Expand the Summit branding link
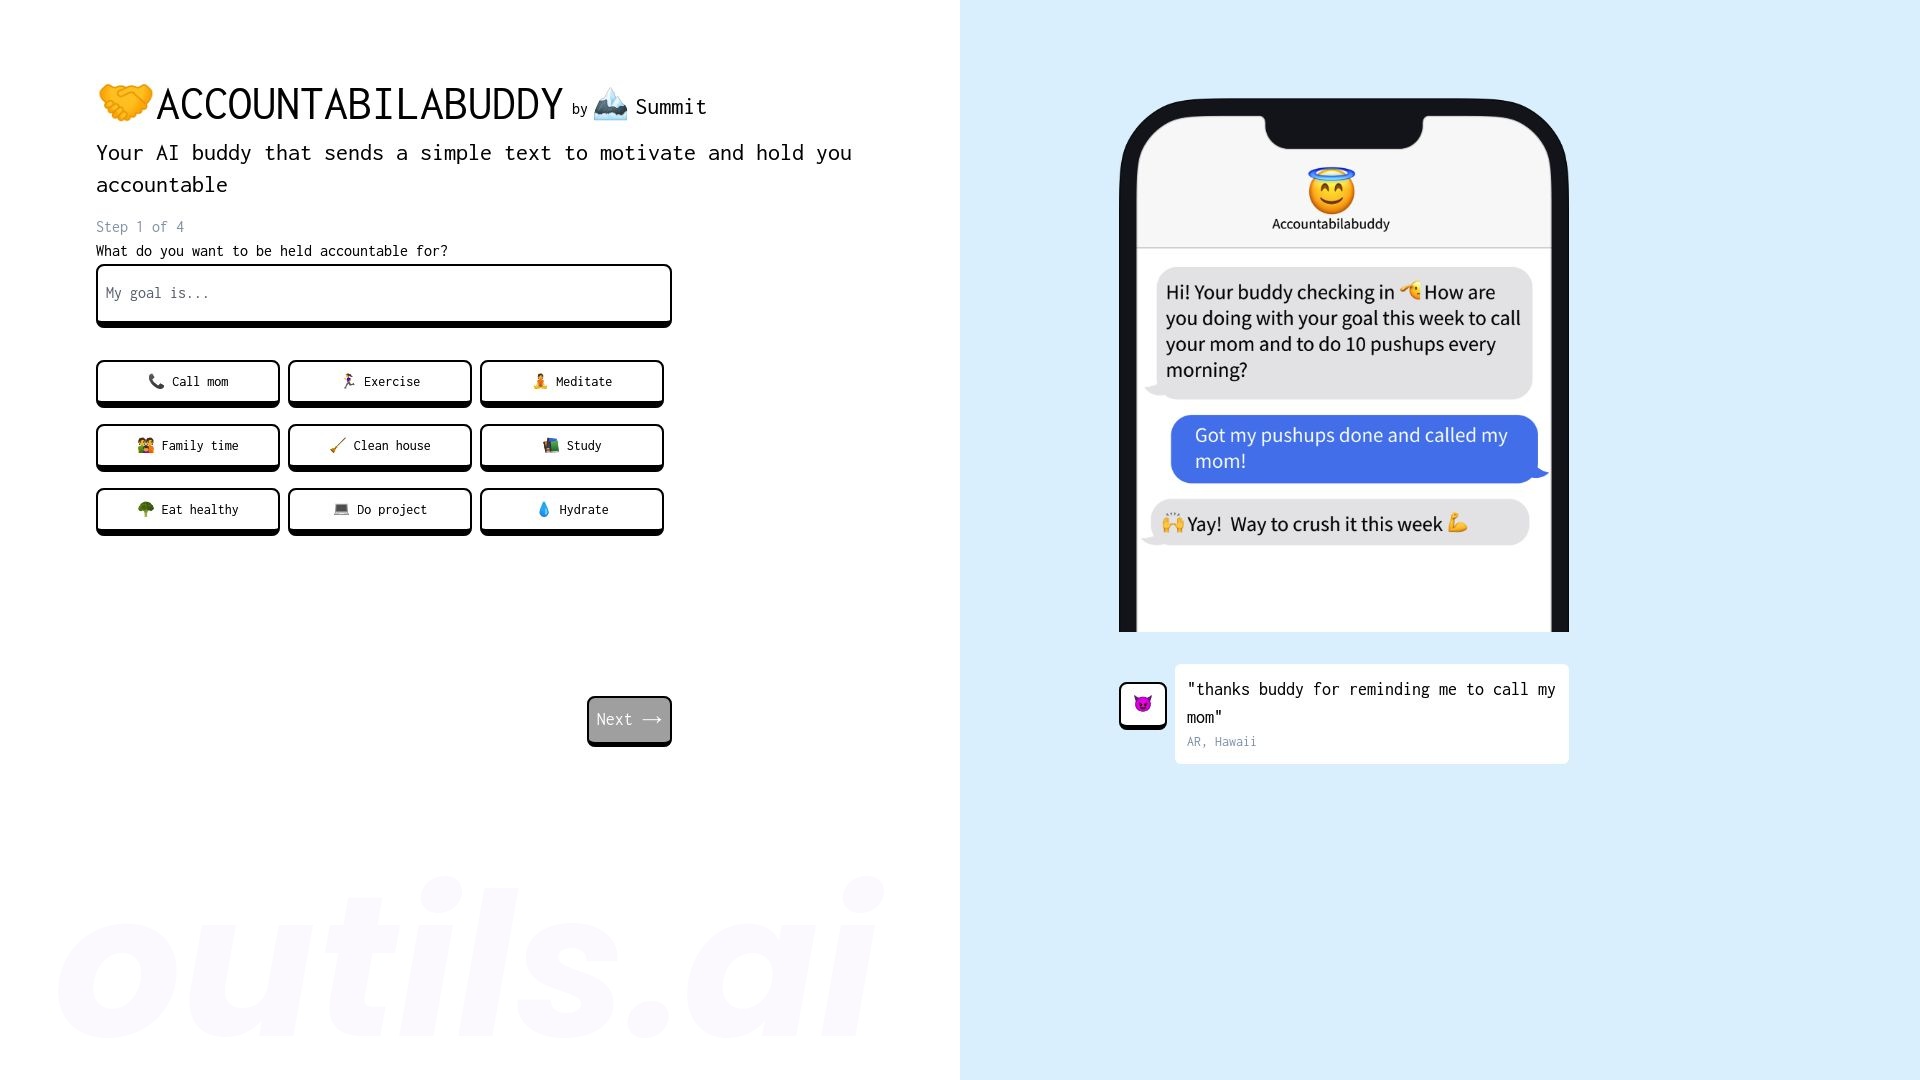 650,107
